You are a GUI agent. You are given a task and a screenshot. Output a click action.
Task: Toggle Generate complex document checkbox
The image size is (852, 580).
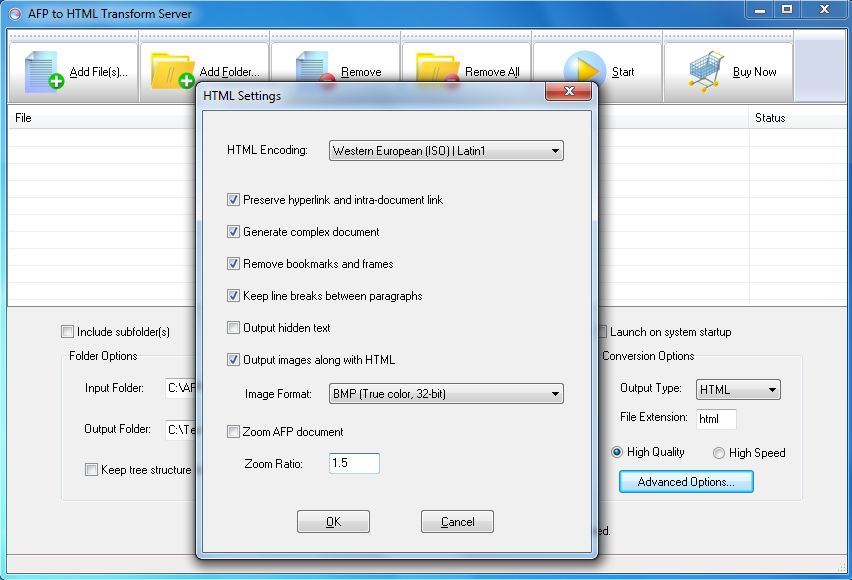233,232
